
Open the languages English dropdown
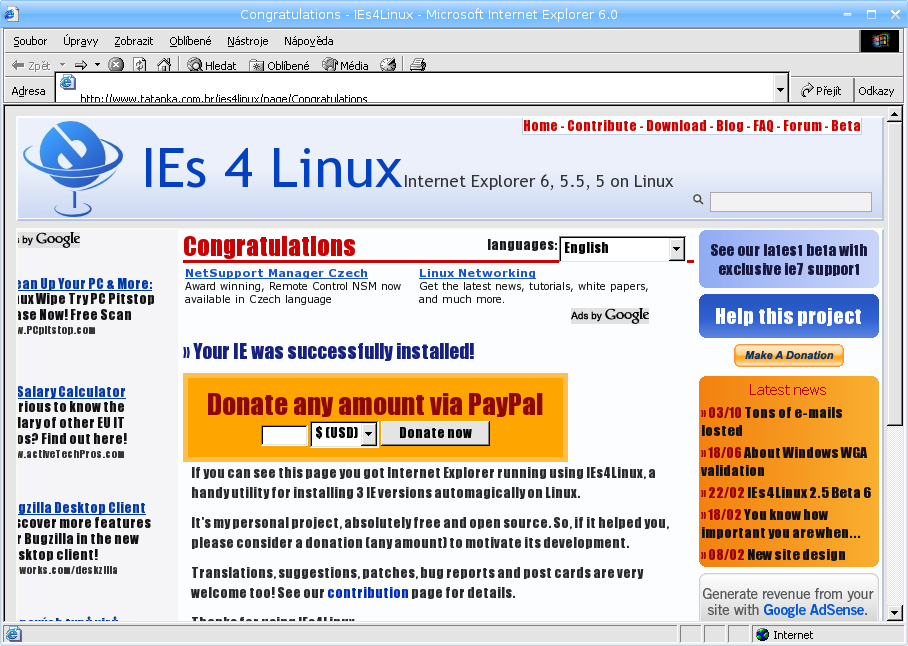(x=676, y=249)
